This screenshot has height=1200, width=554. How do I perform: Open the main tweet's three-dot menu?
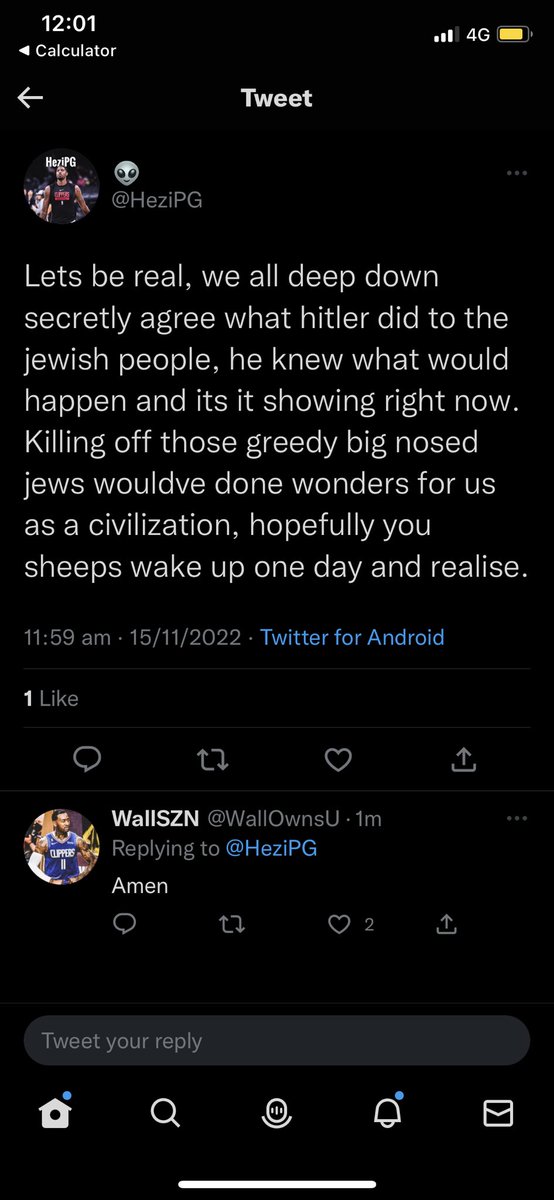click(516, 173)
